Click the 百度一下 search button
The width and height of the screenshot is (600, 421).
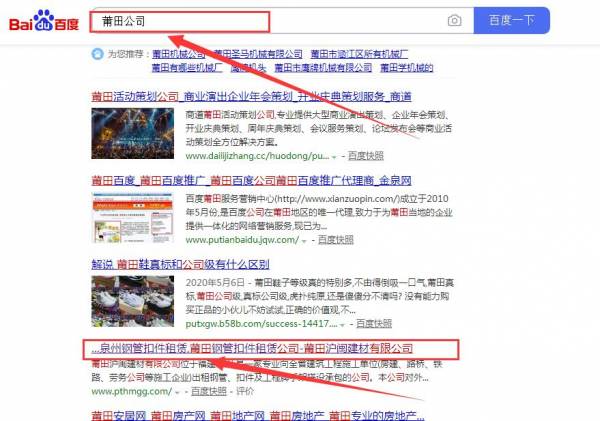point(513,21)
